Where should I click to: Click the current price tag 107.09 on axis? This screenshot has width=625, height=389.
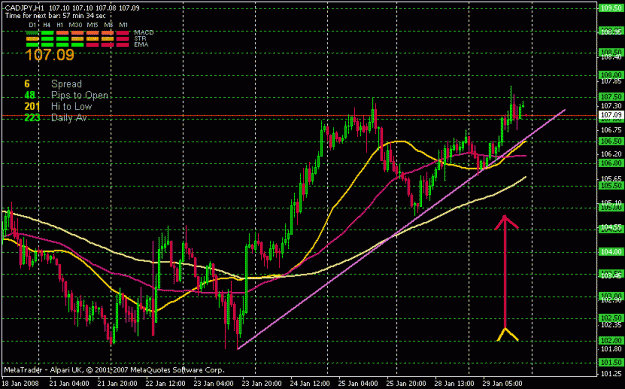[x=611, y=116]
